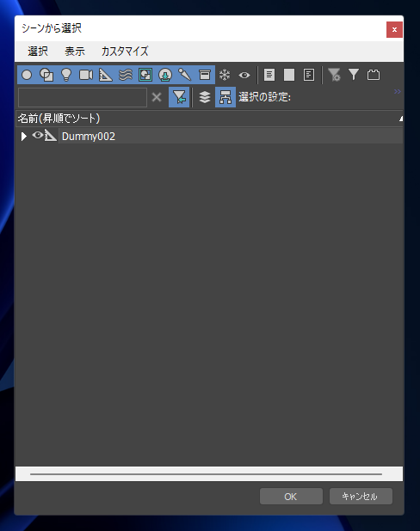This screenshot has height=531, width=420.
Task: Confirm selection with the OK button
Action: coord(291,496)
